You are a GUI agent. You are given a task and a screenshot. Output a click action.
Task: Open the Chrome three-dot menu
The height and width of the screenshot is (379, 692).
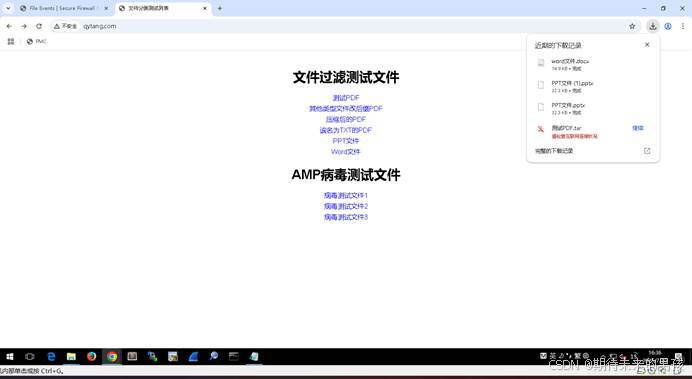click(x=683, y=26)
